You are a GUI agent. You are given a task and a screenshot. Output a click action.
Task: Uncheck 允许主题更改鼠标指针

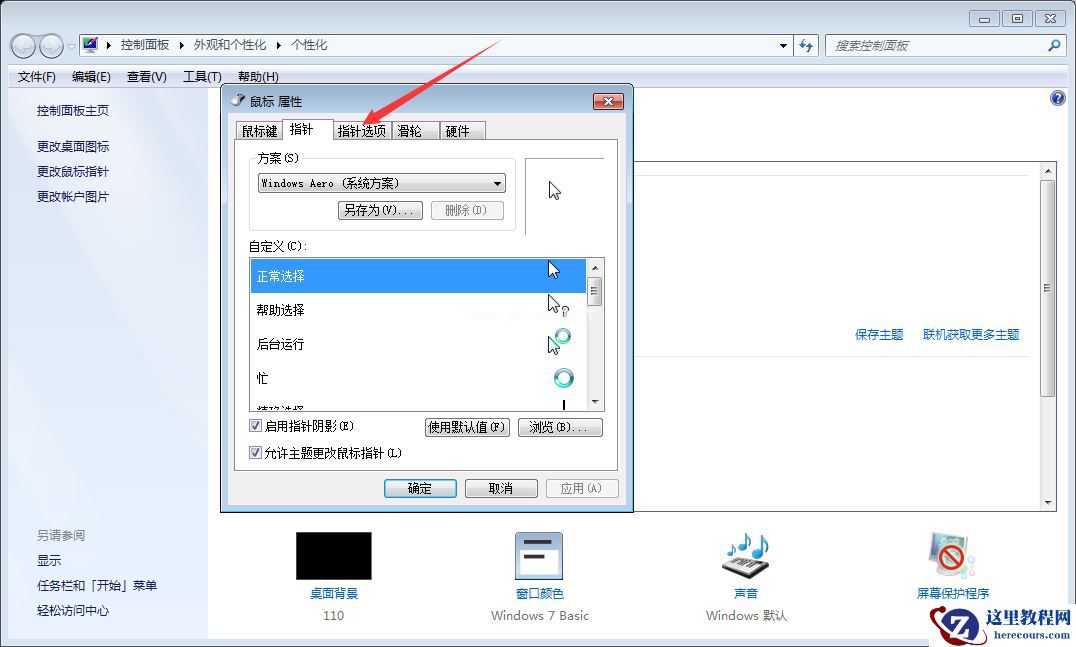(255, 452)
